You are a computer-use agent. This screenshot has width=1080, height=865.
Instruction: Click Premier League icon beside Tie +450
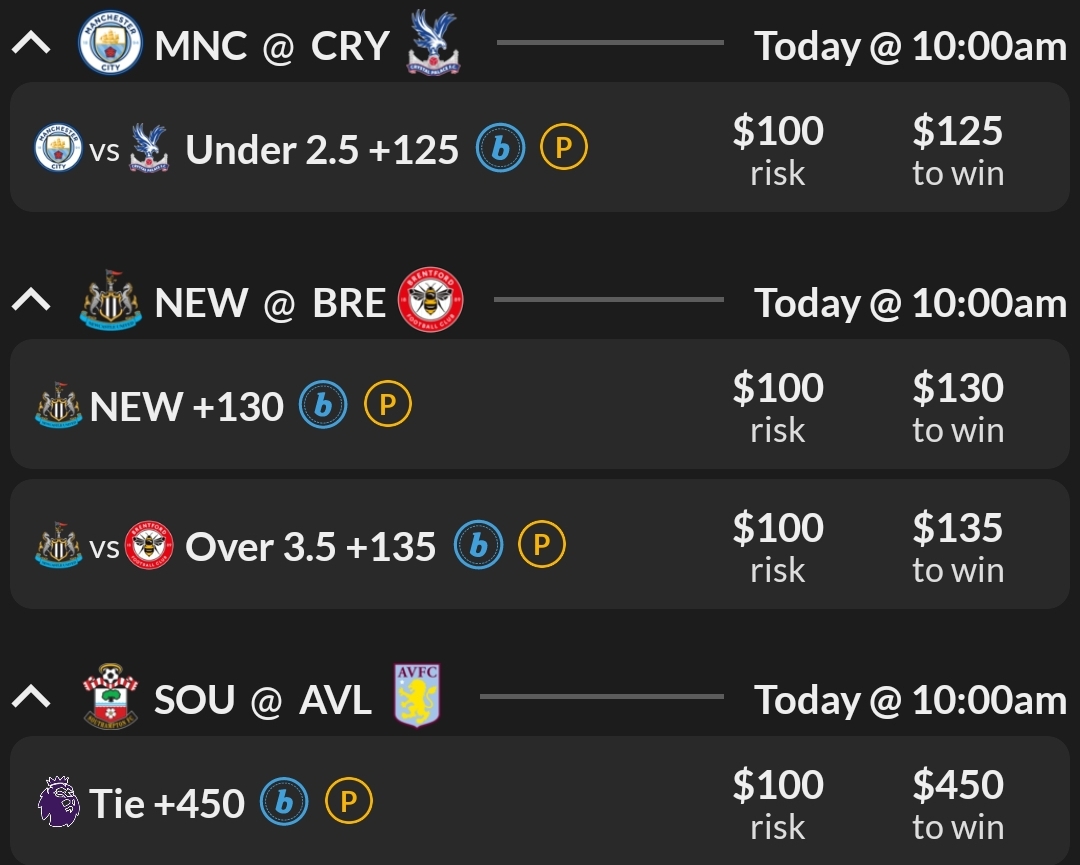[x=58, y=802]
